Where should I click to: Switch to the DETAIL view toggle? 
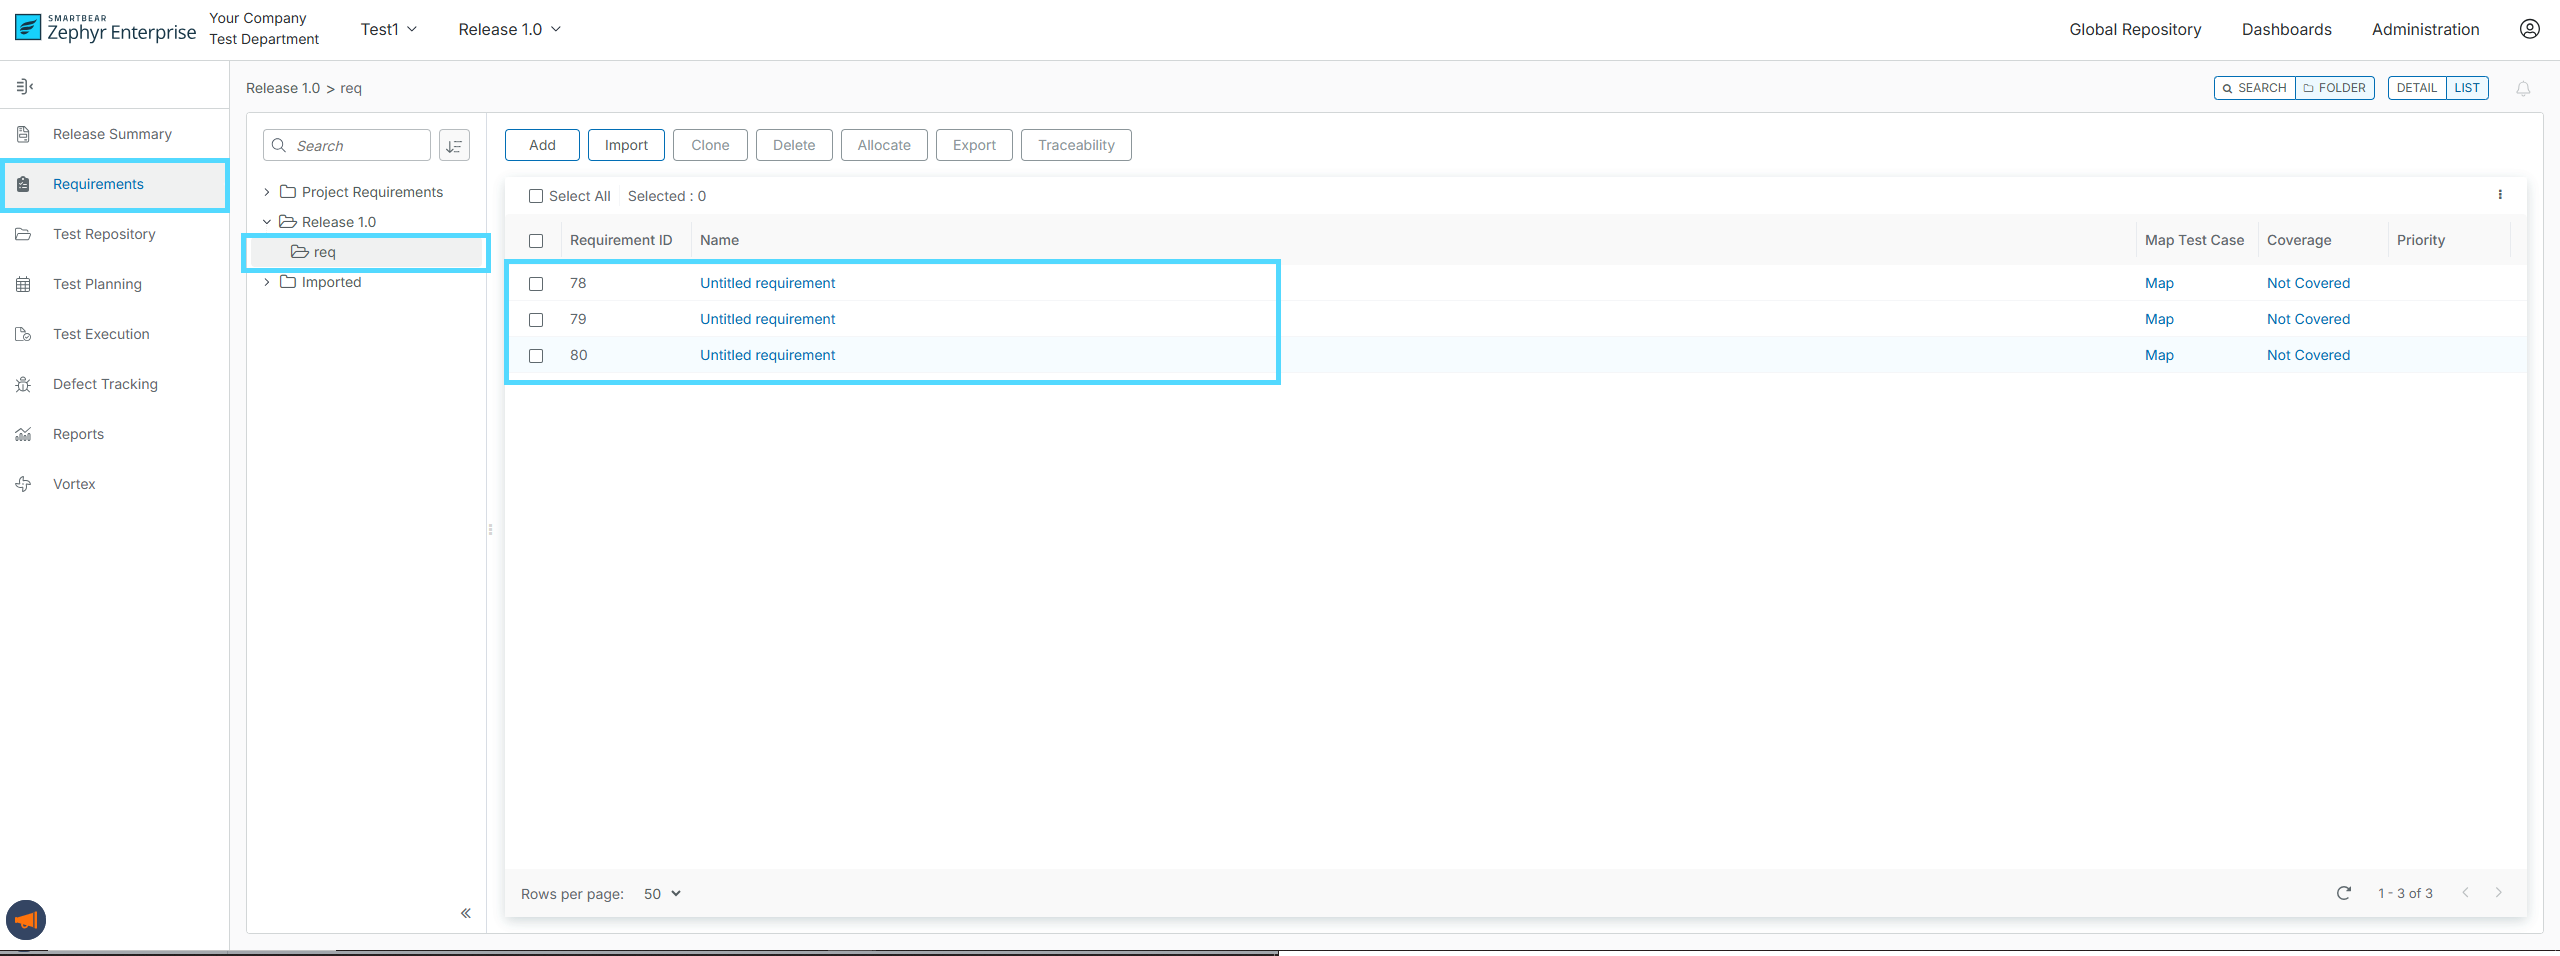(x=2416, y=88)
